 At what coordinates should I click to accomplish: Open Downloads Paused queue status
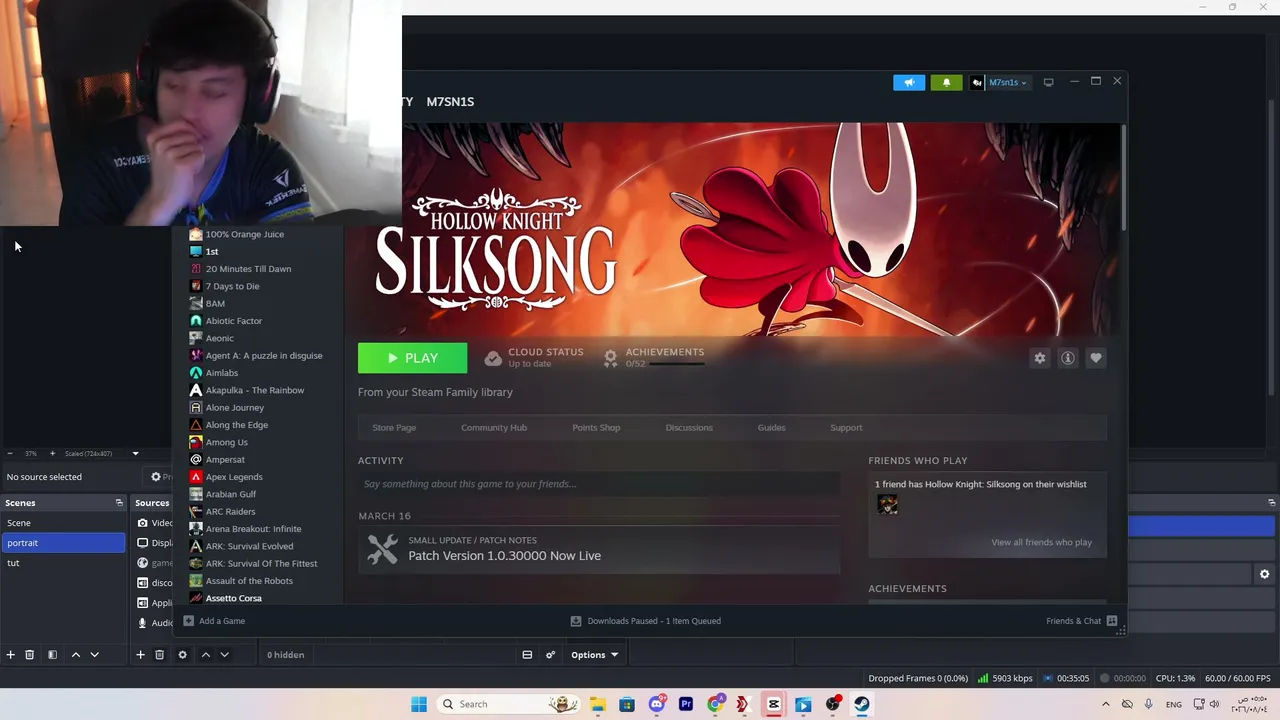645,621
